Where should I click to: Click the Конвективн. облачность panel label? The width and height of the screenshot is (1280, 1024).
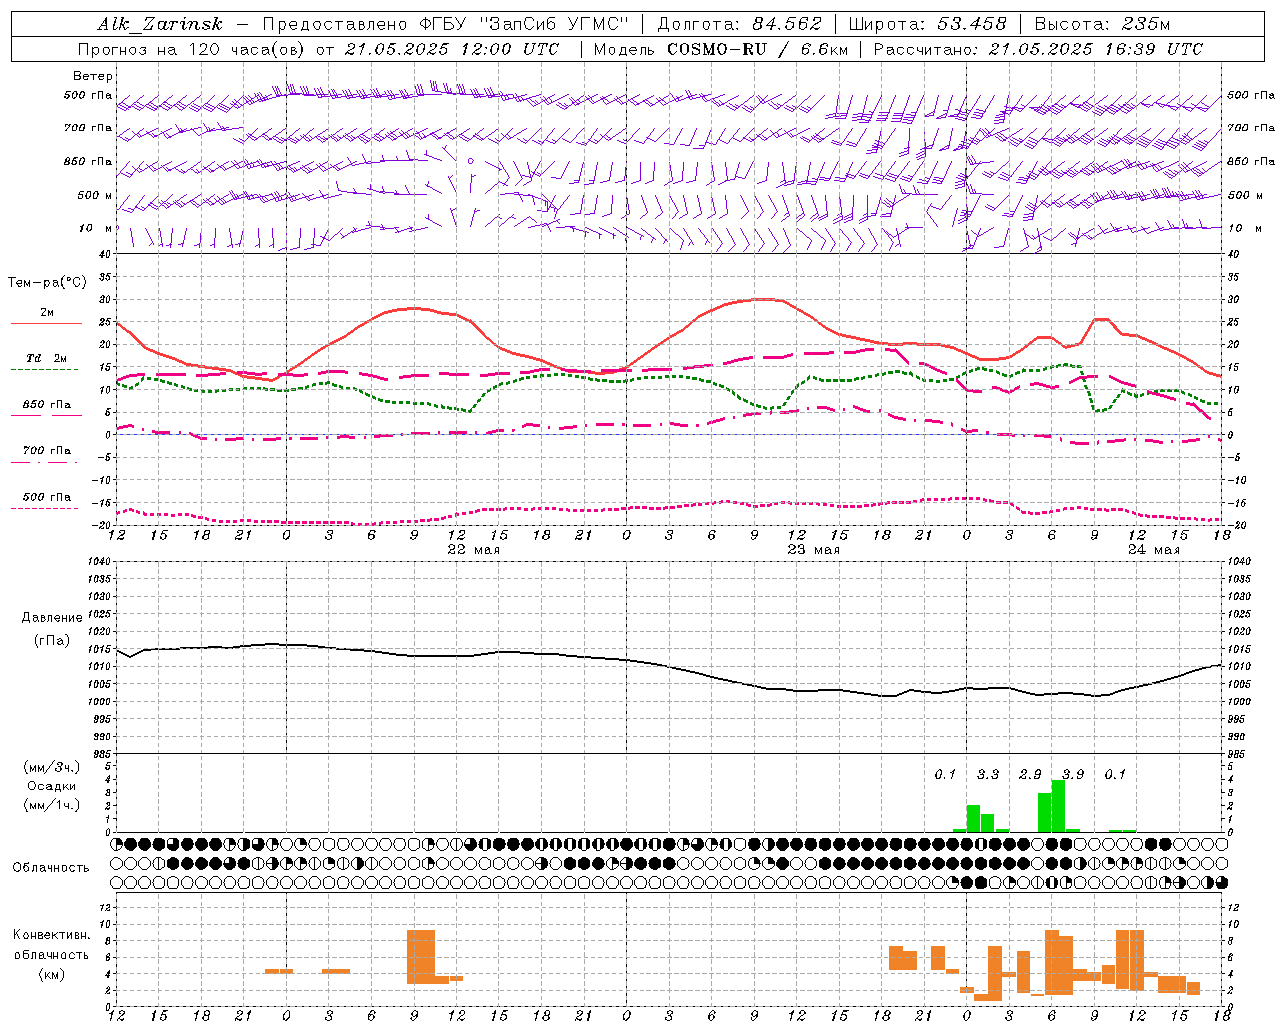51,945
